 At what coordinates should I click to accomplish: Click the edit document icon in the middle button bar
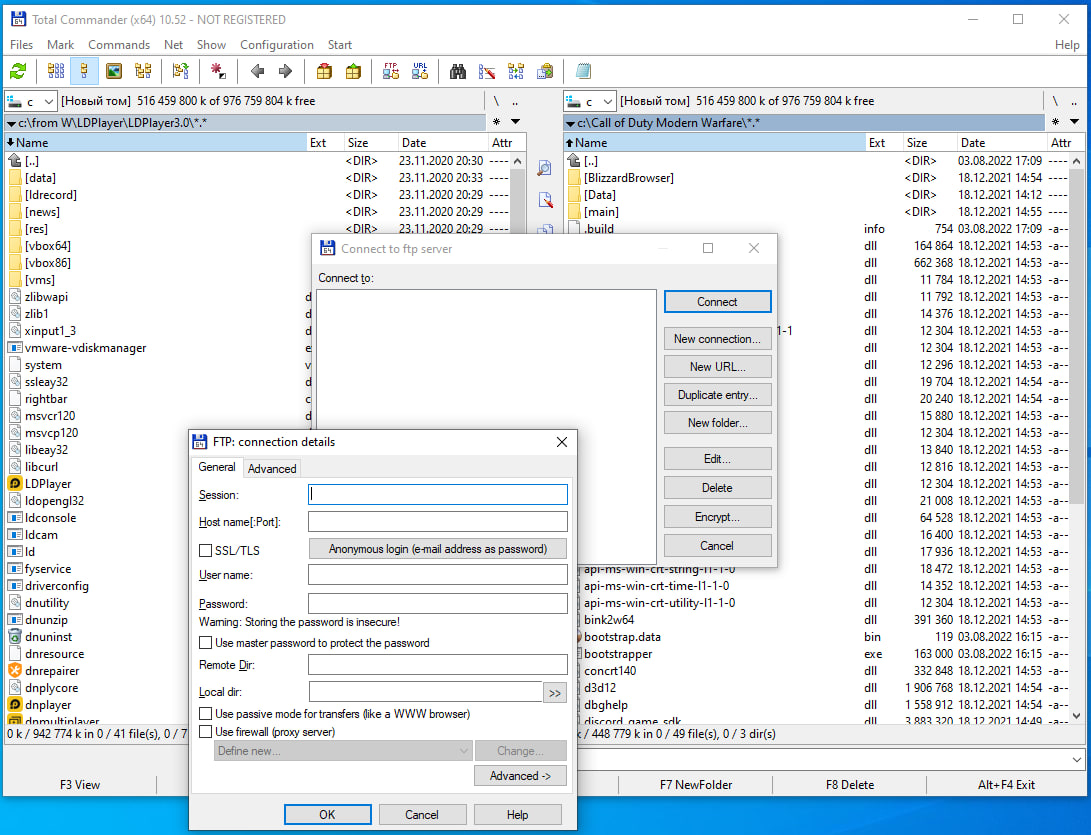tap(545, 200)
